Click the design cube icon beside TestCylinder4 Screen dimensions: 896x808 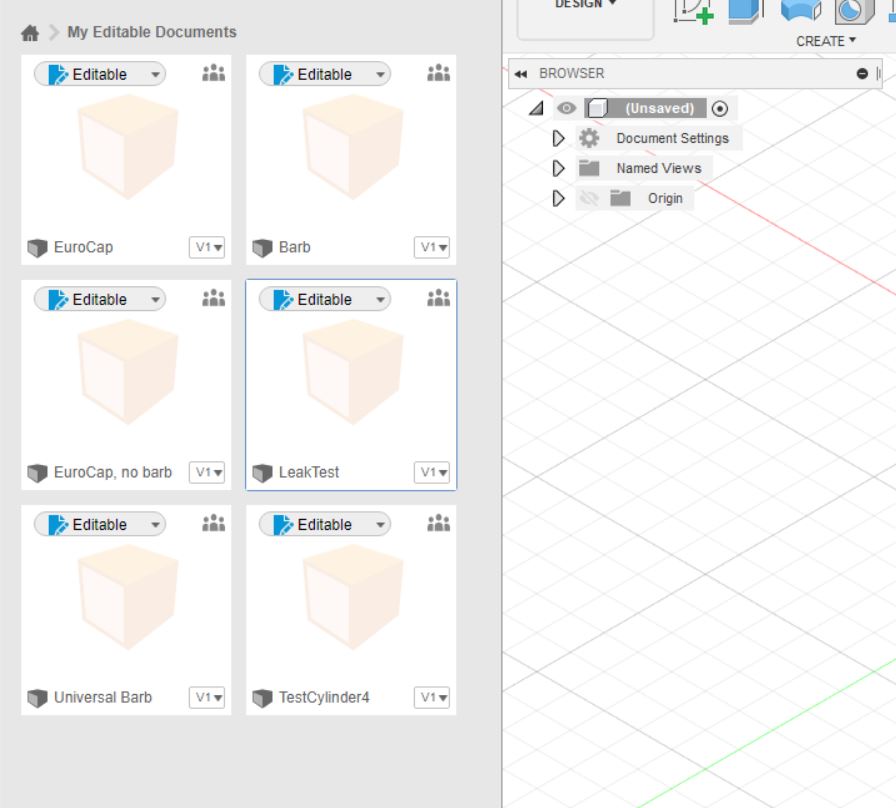pos(262,698)
